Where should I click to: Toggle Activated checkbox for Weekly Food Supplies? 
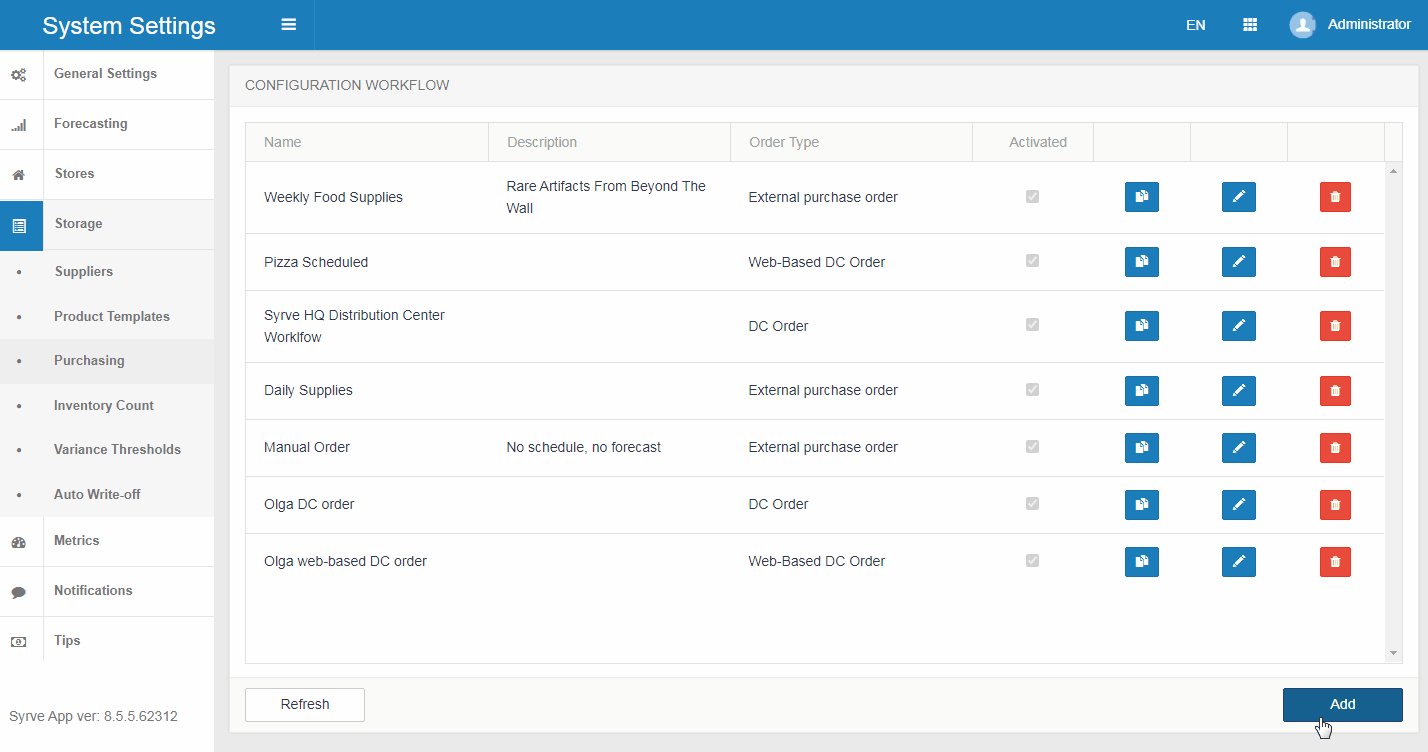1032,197
